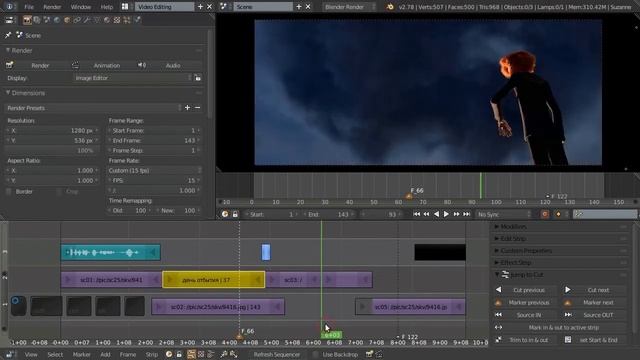Click the pin icon beside Scene
The width and height of the screenshot is (640, 360).
click(8, 36)
